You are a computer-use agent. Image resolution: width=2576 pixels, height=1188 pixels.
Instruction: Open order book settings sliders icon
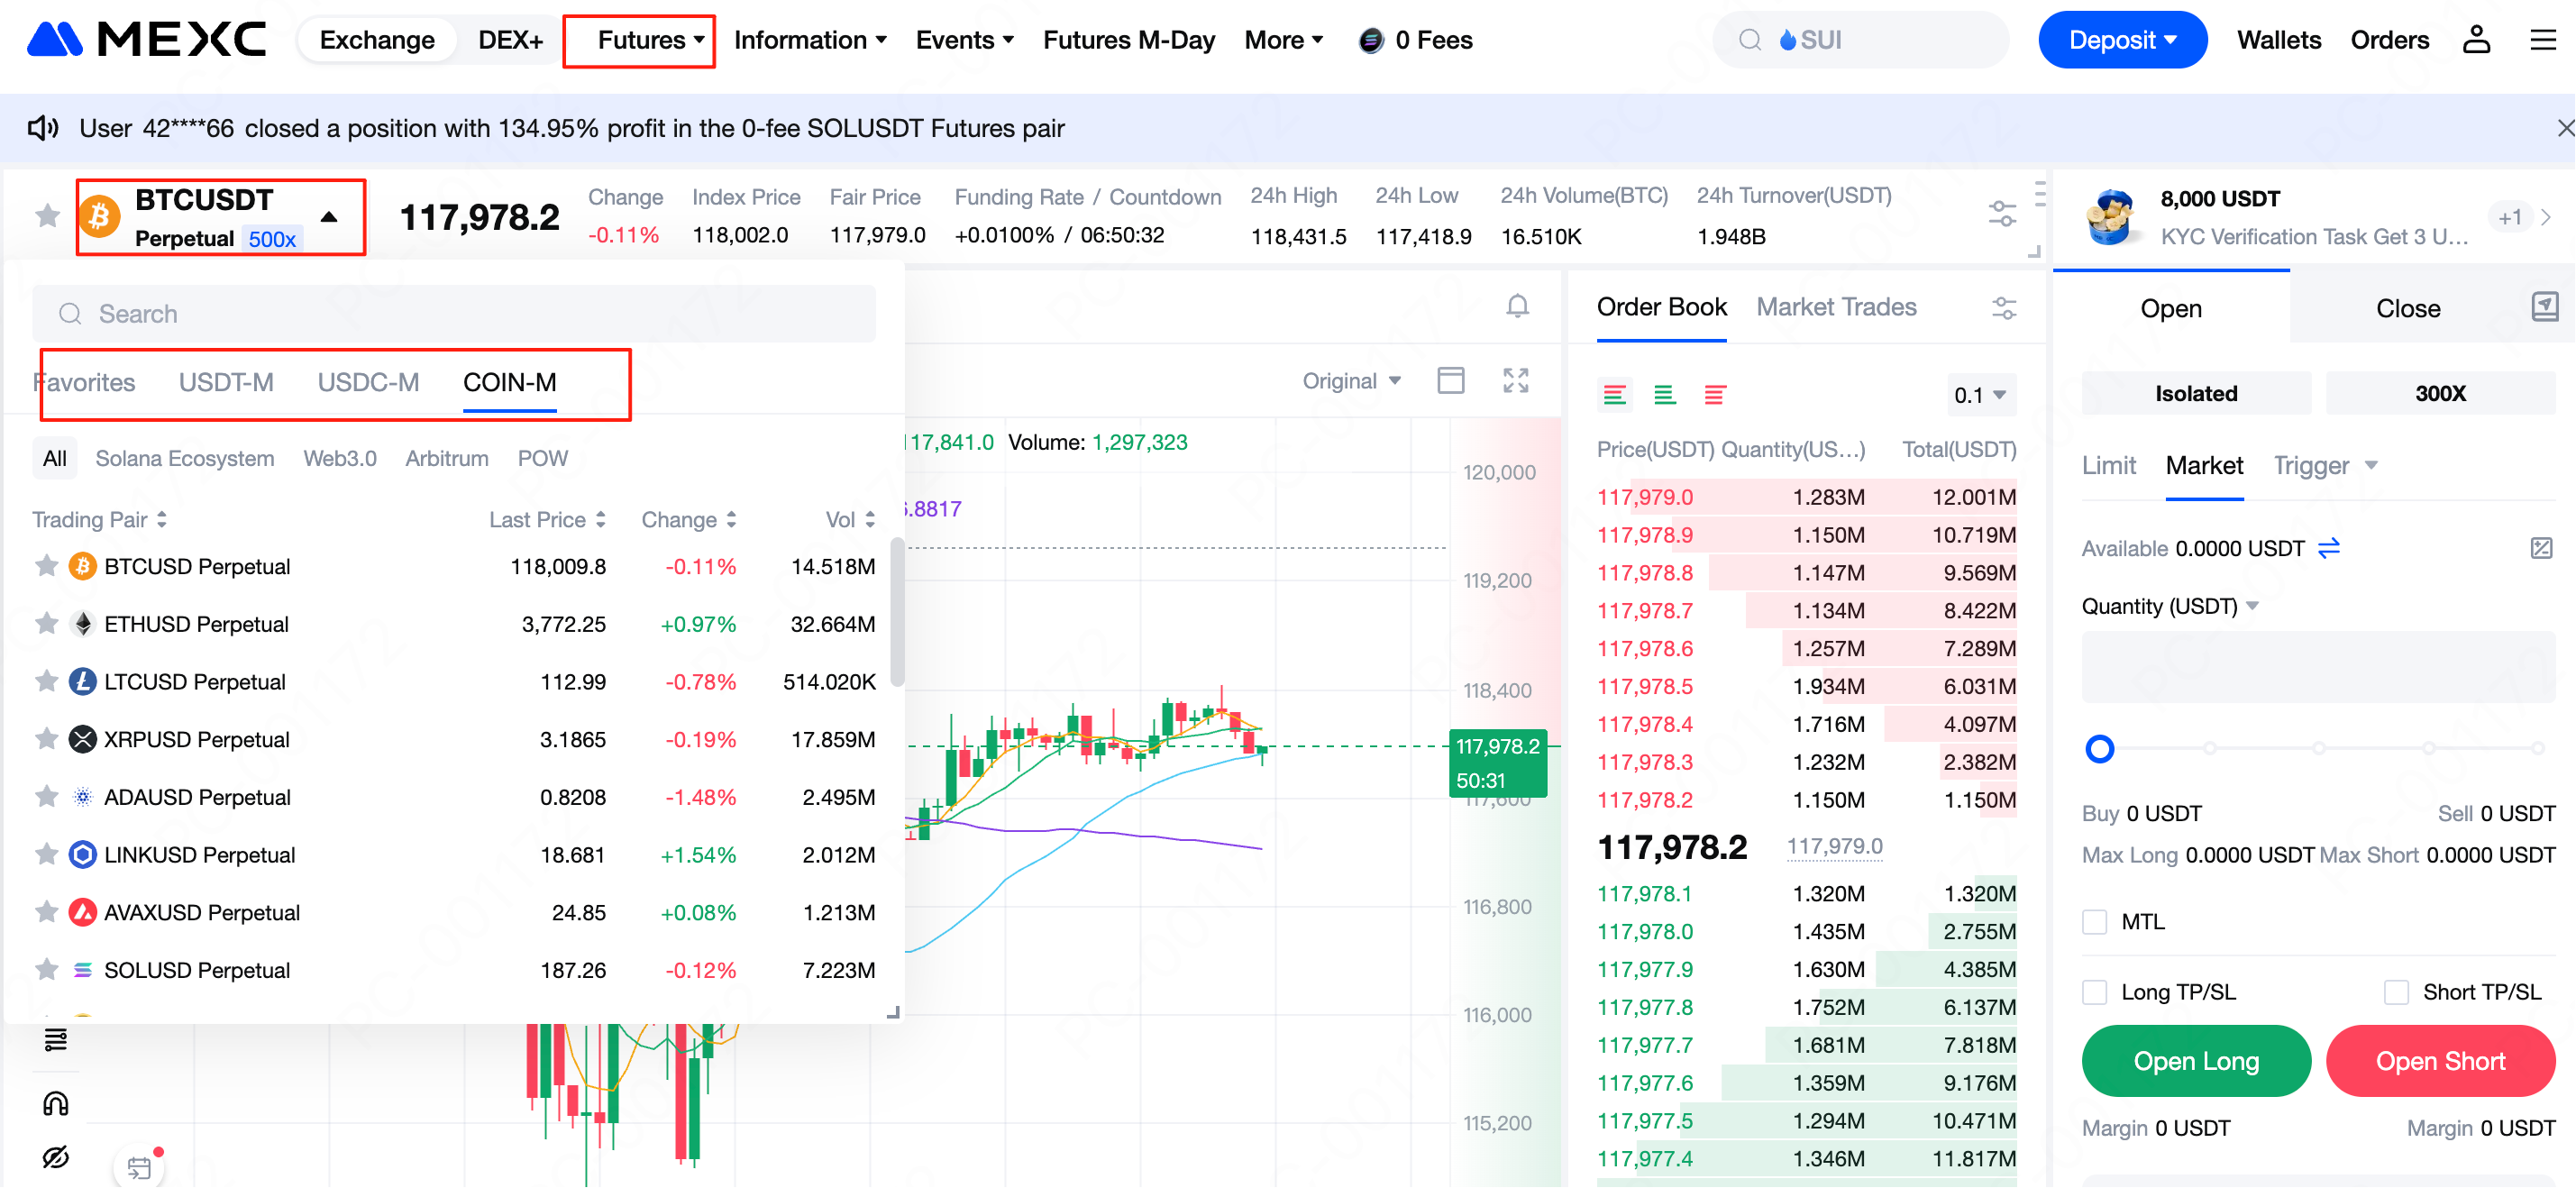point(2003,308)
